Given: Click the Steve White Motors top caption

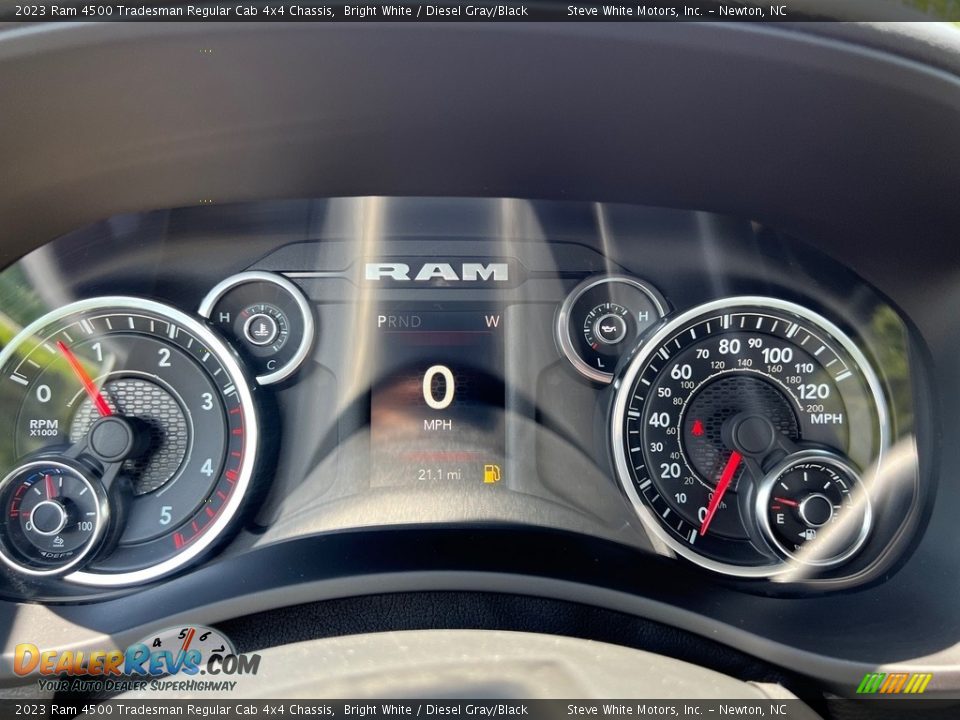Looking at the screenshot, I should coord(677,10).
